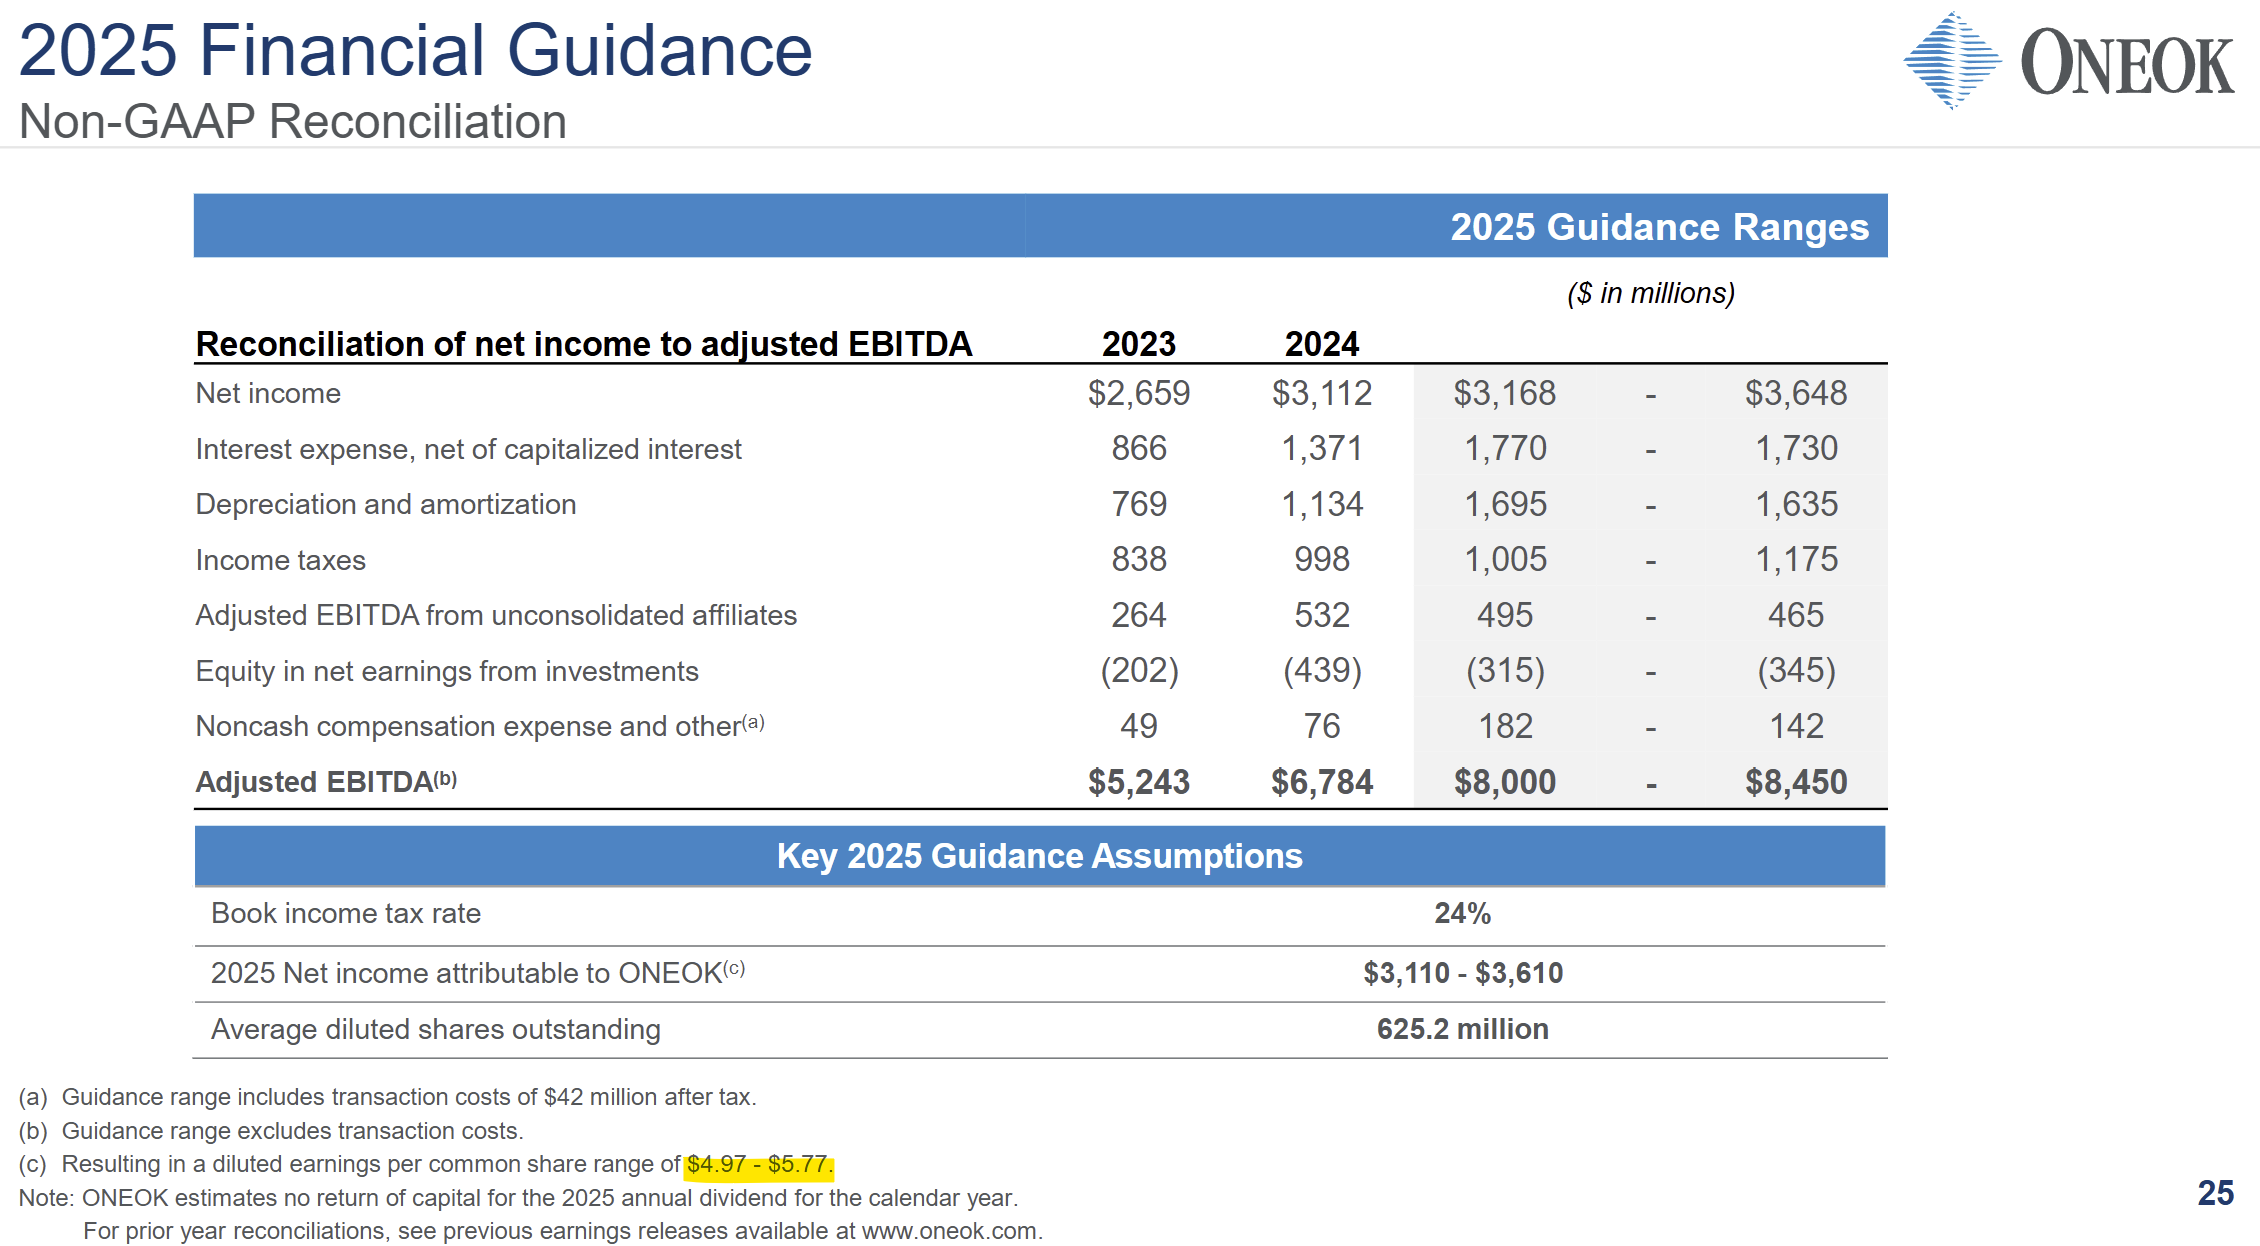The image size is (2260, 1246).
Task: Select the 2025 Guidance Ranges header
Action: coord(1659,227)
